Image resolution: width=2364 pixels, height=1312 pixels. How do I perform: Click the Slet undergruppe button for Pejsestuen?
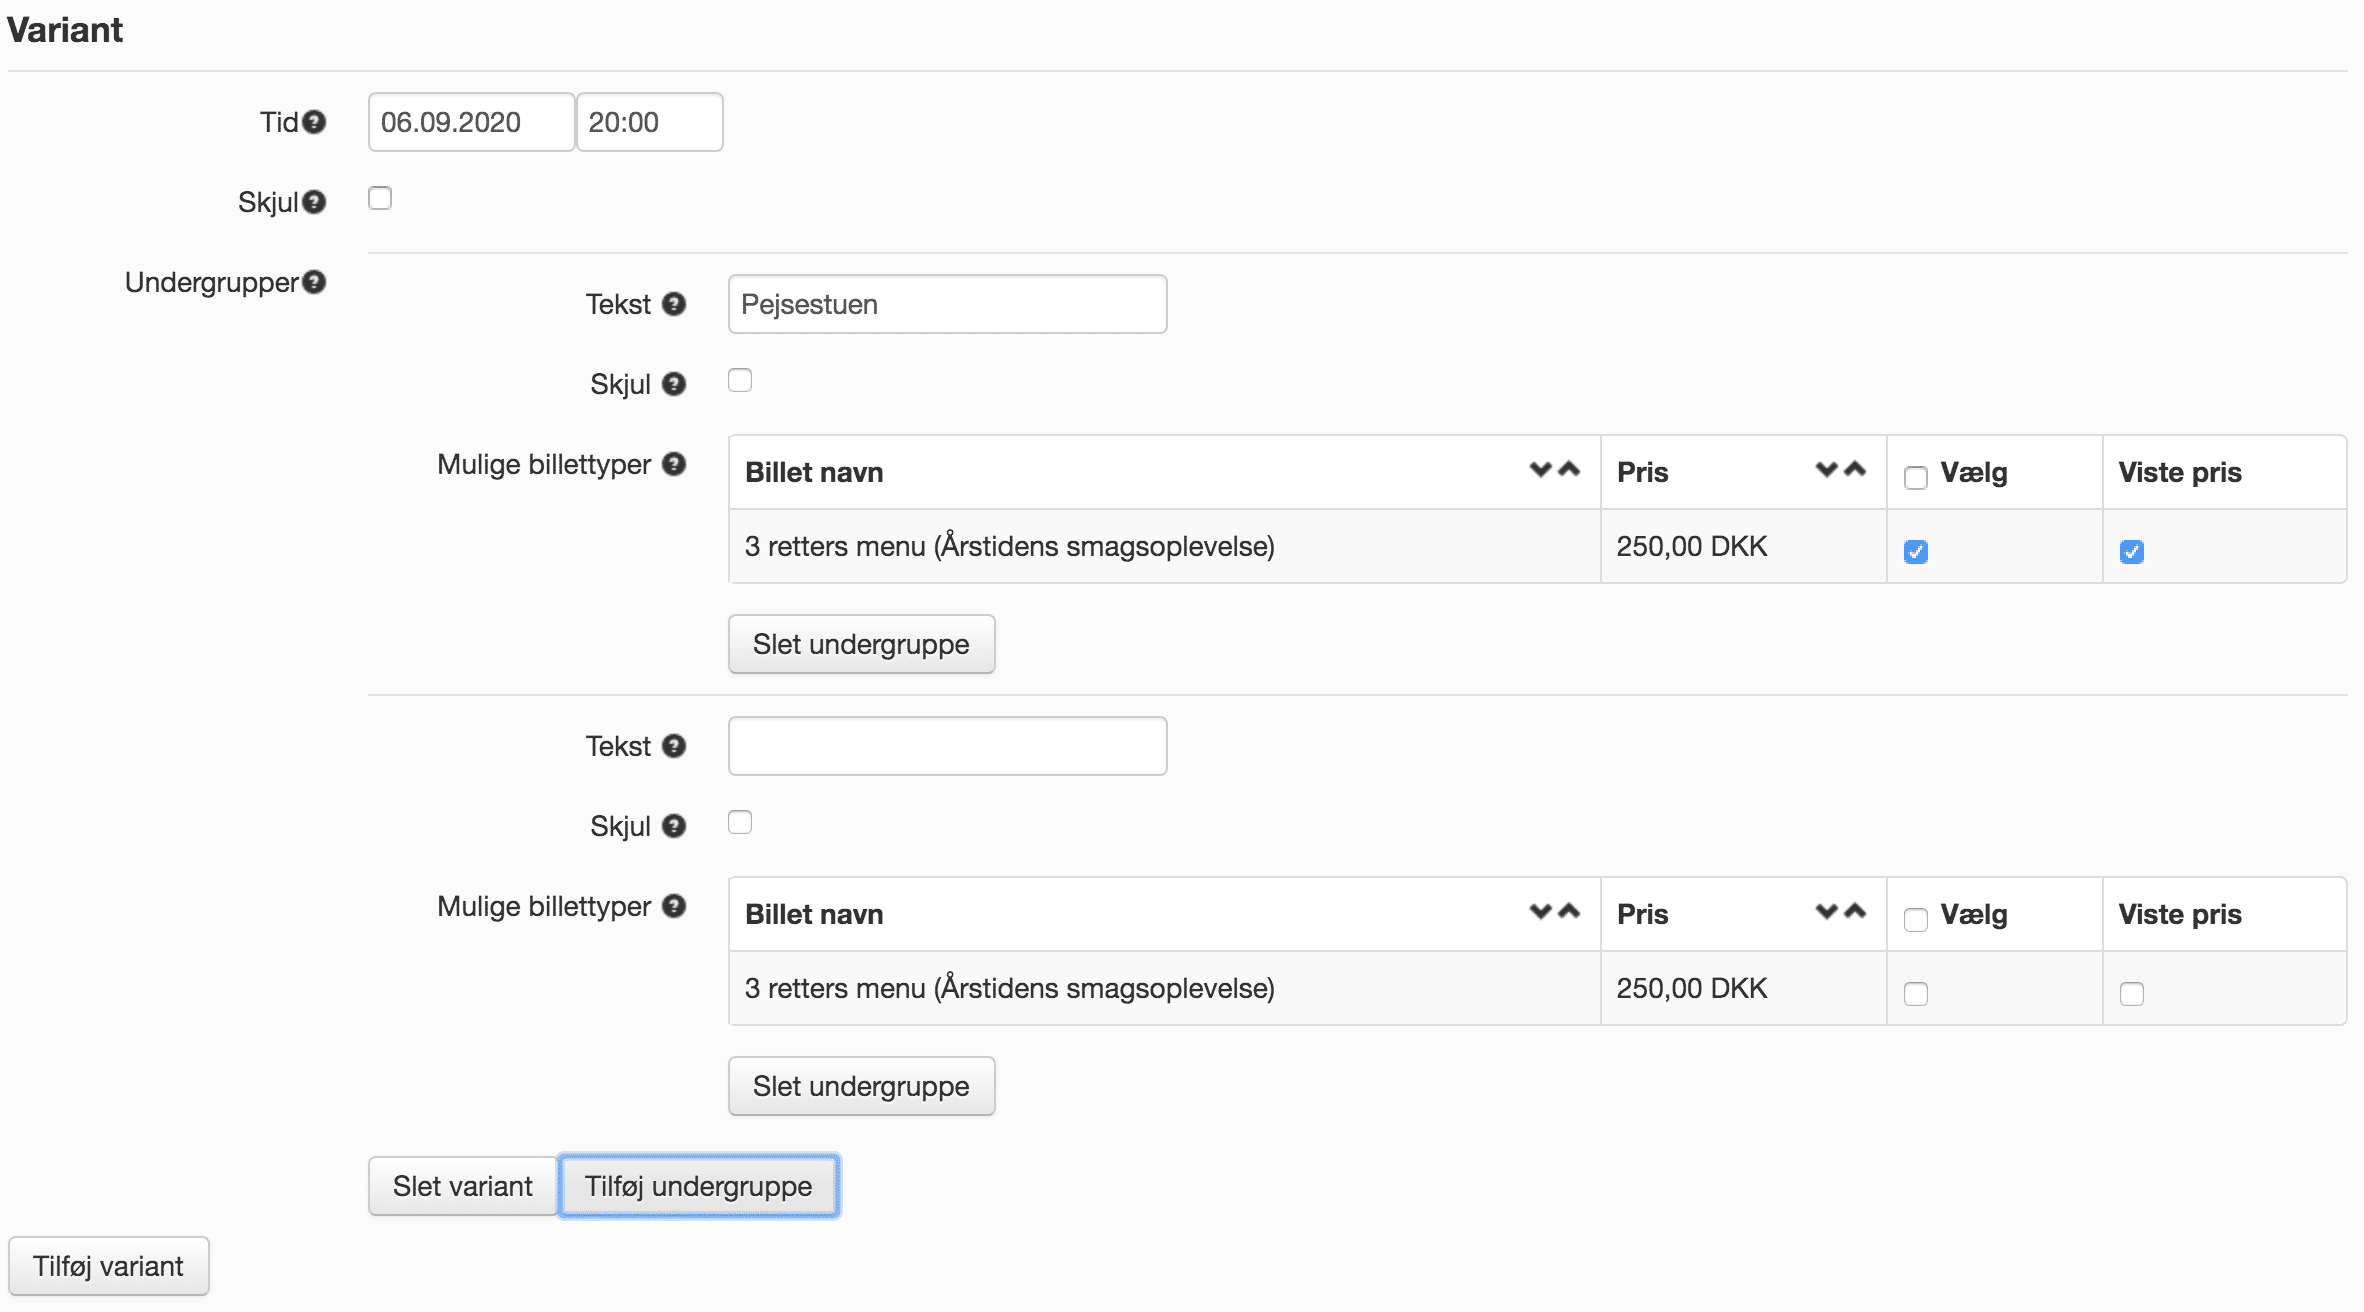(861, 644)
